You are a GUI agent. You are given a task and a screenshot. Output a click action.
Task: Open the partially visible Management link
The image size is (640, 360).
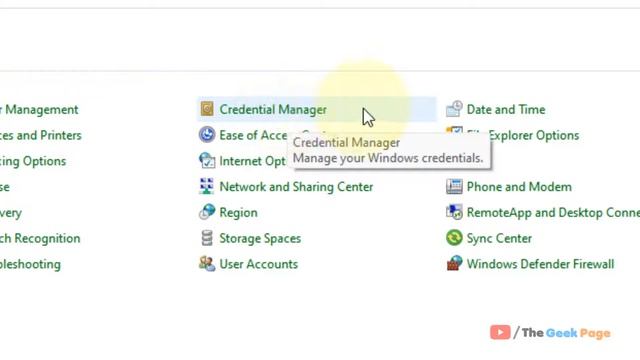coord(39,109)
